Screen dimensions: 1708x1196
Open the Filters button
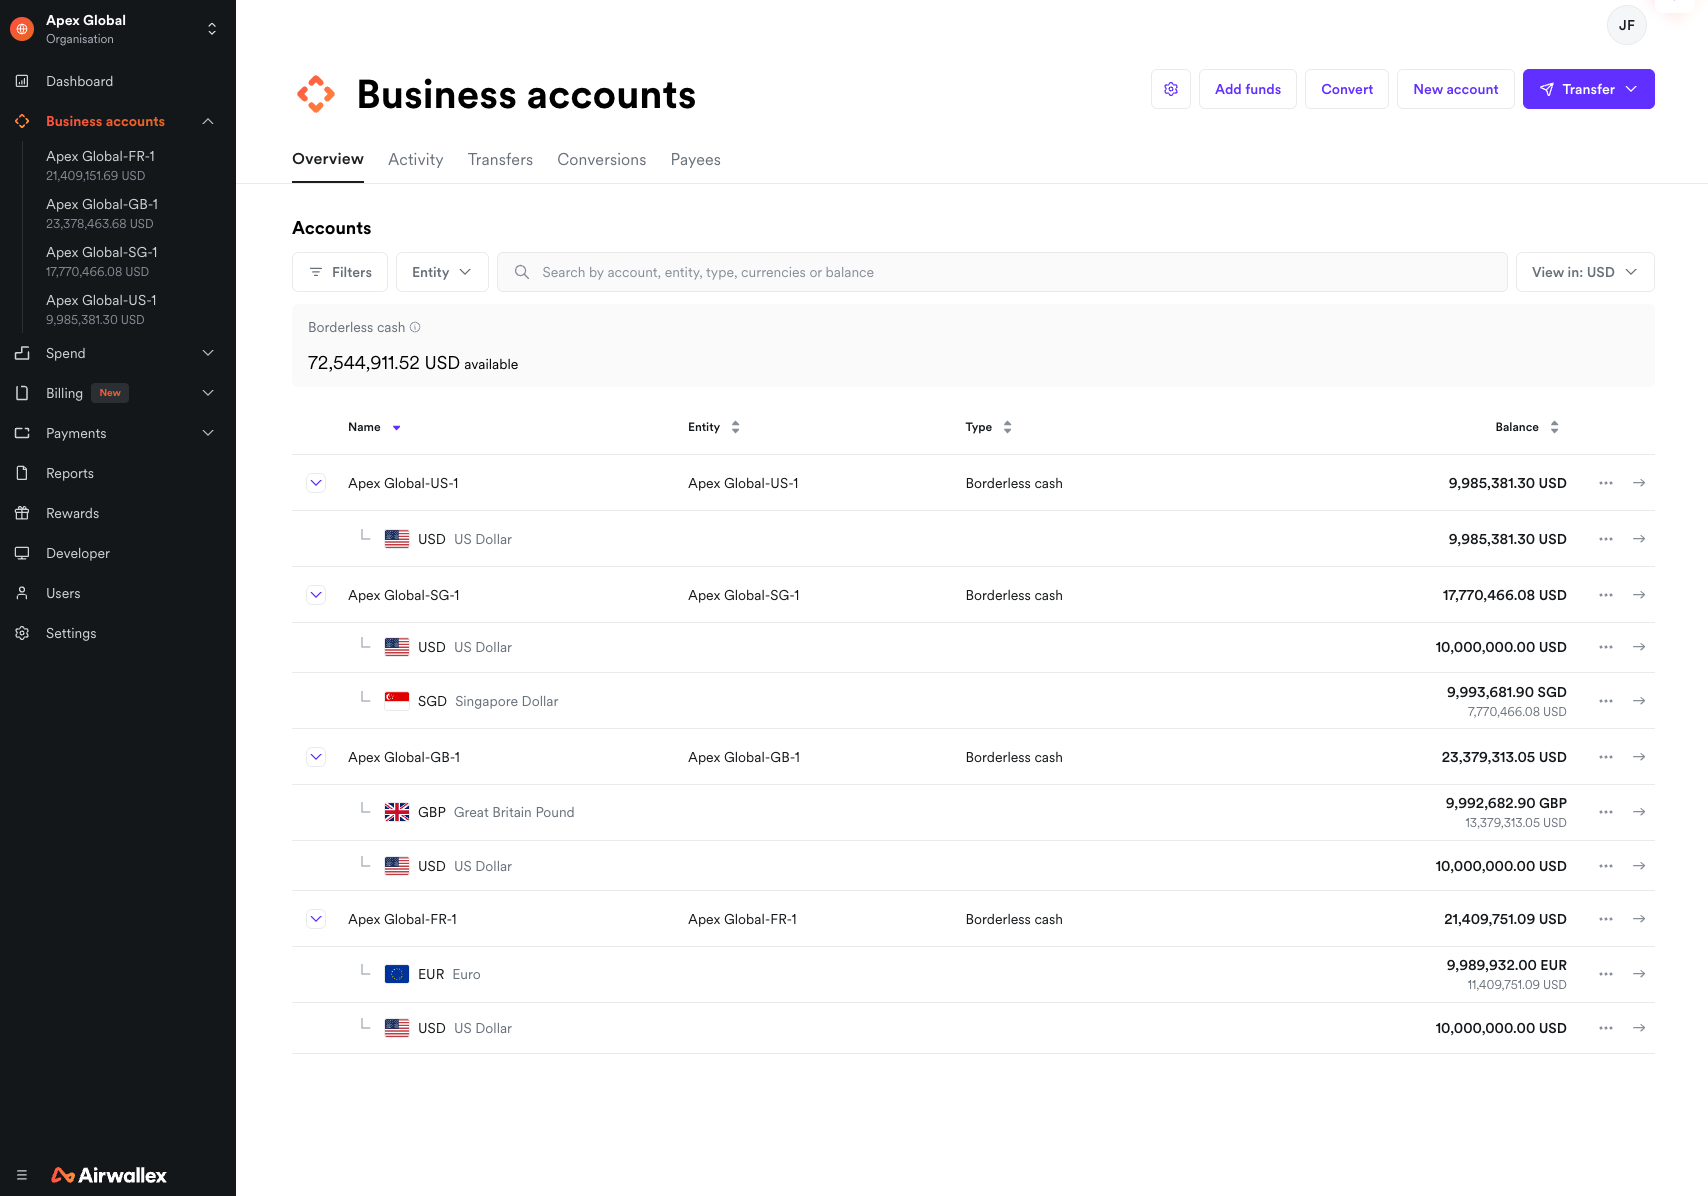[340, 272]
